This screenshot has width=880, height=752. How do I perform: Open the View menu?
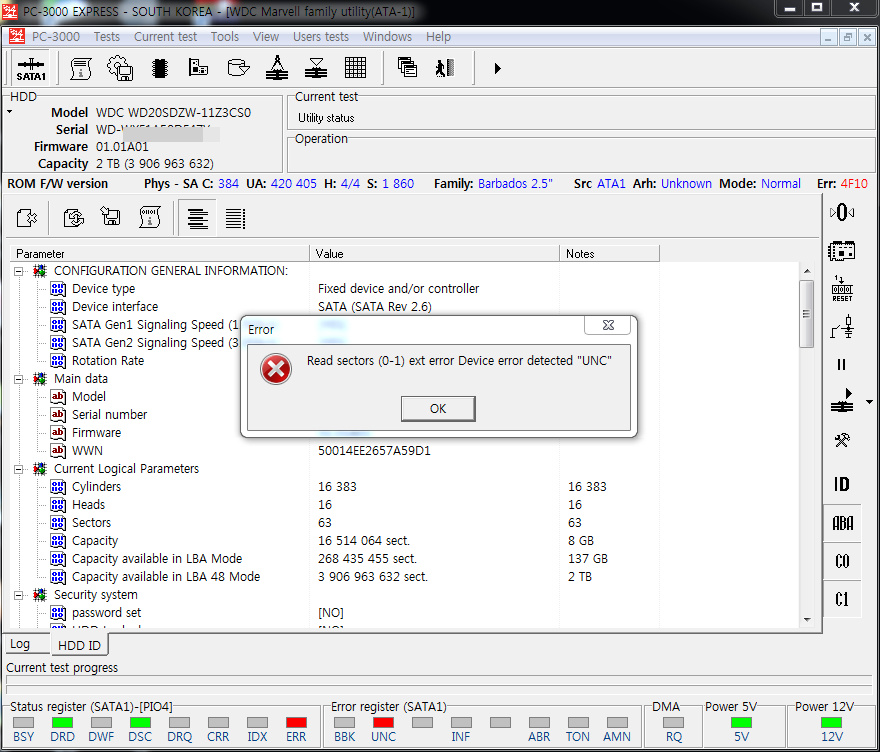pyautogui.click(x=265, y=37)
